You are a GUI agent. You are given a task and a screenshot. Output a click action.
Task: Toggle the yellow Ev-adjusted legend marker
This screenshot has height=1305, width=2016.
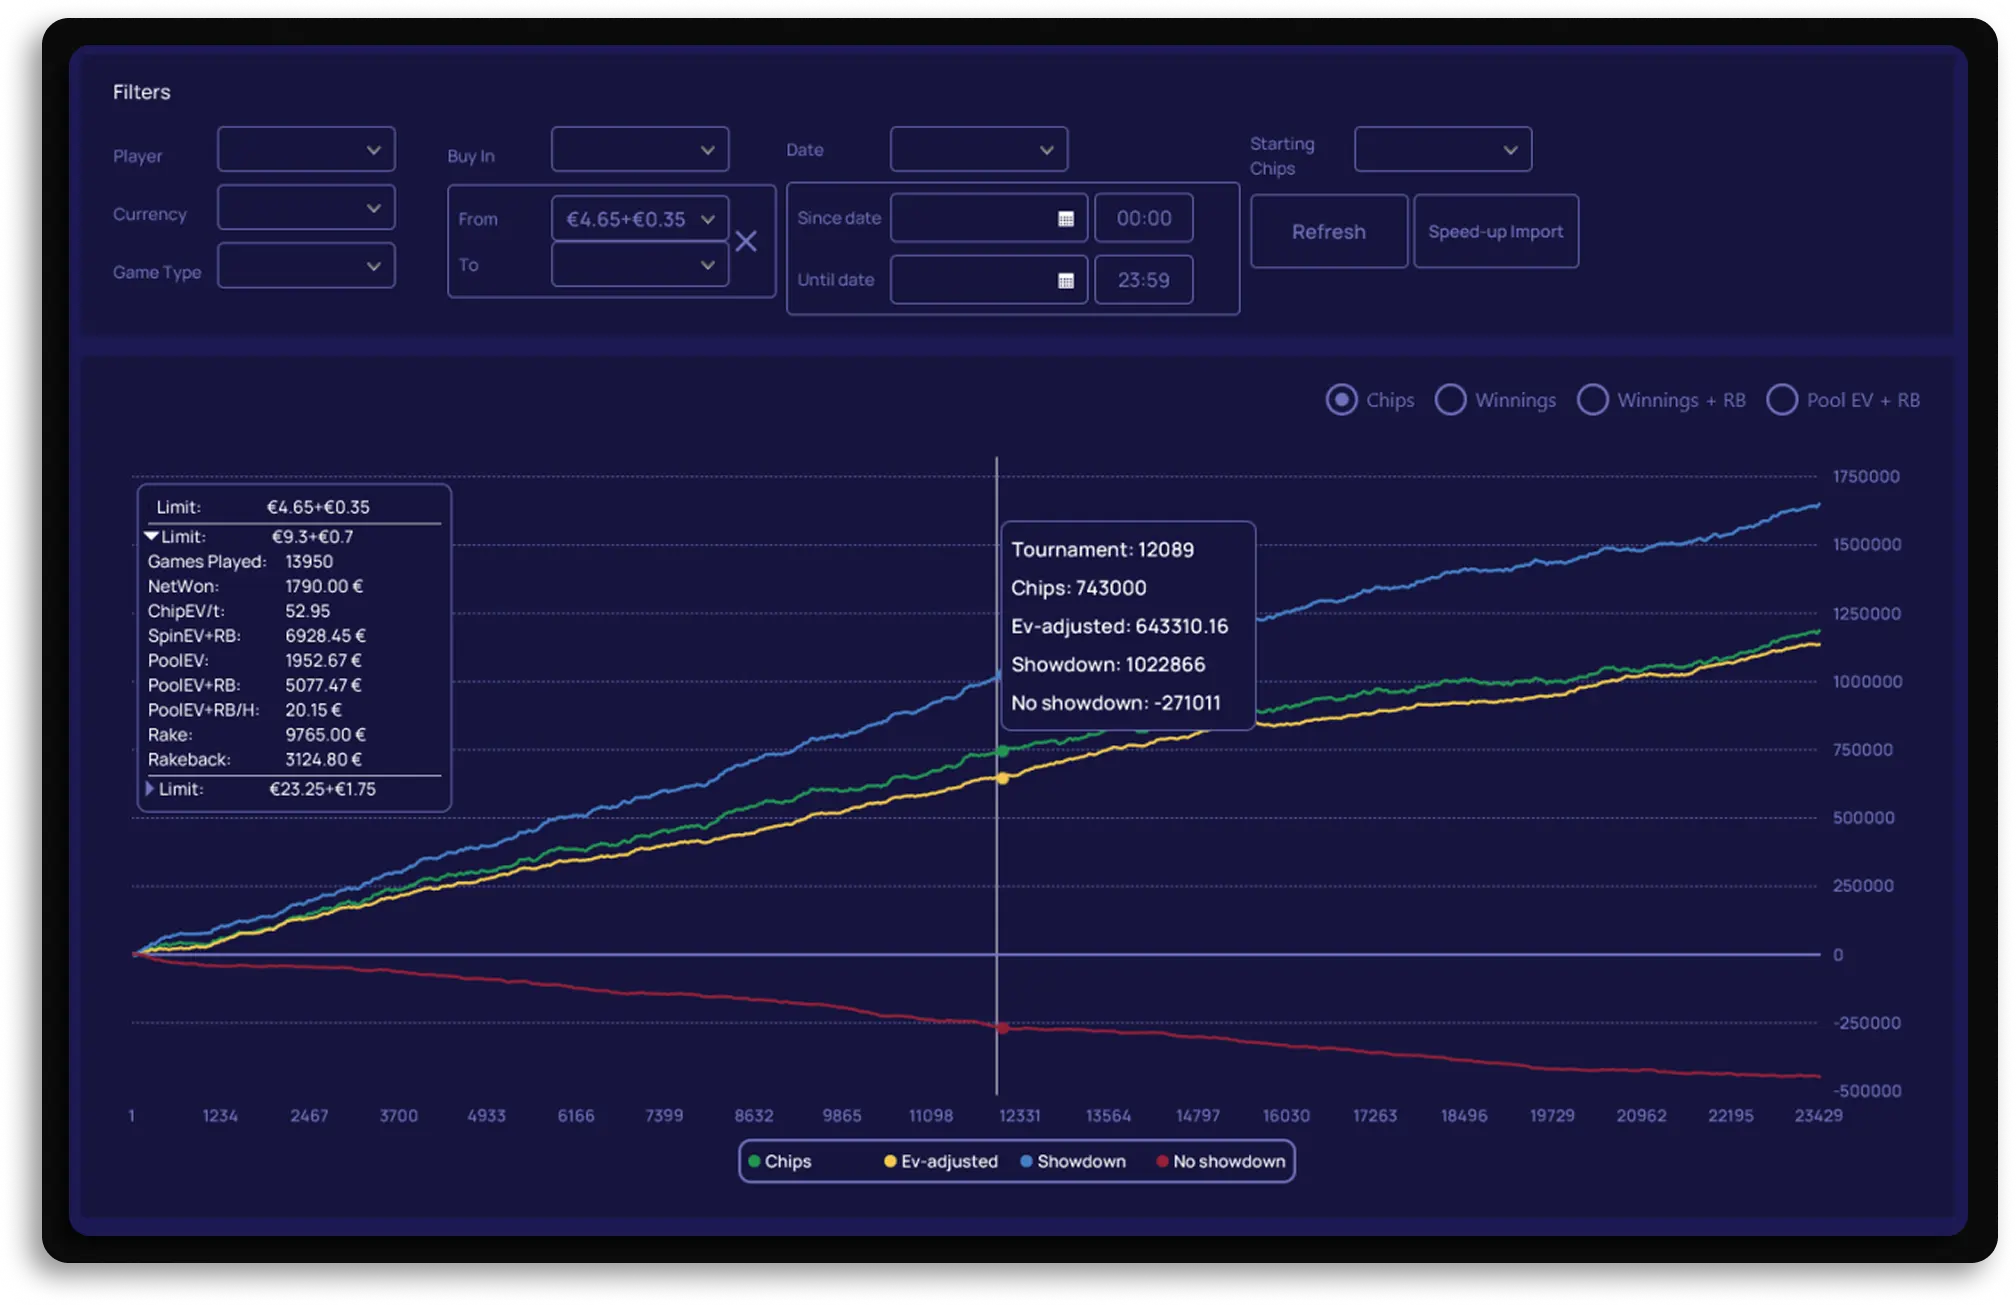click(890, 1161)
